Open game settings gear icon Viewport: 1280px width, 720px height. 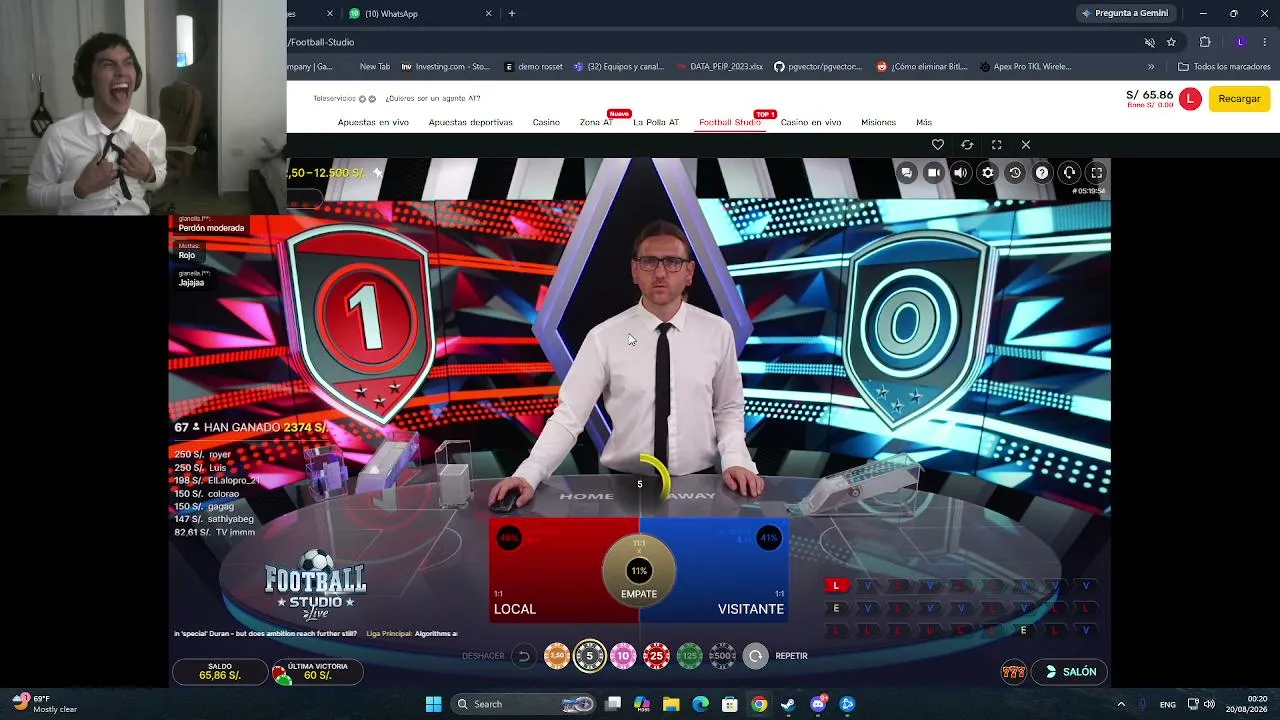pyautogui.click(x=988, y=173)
